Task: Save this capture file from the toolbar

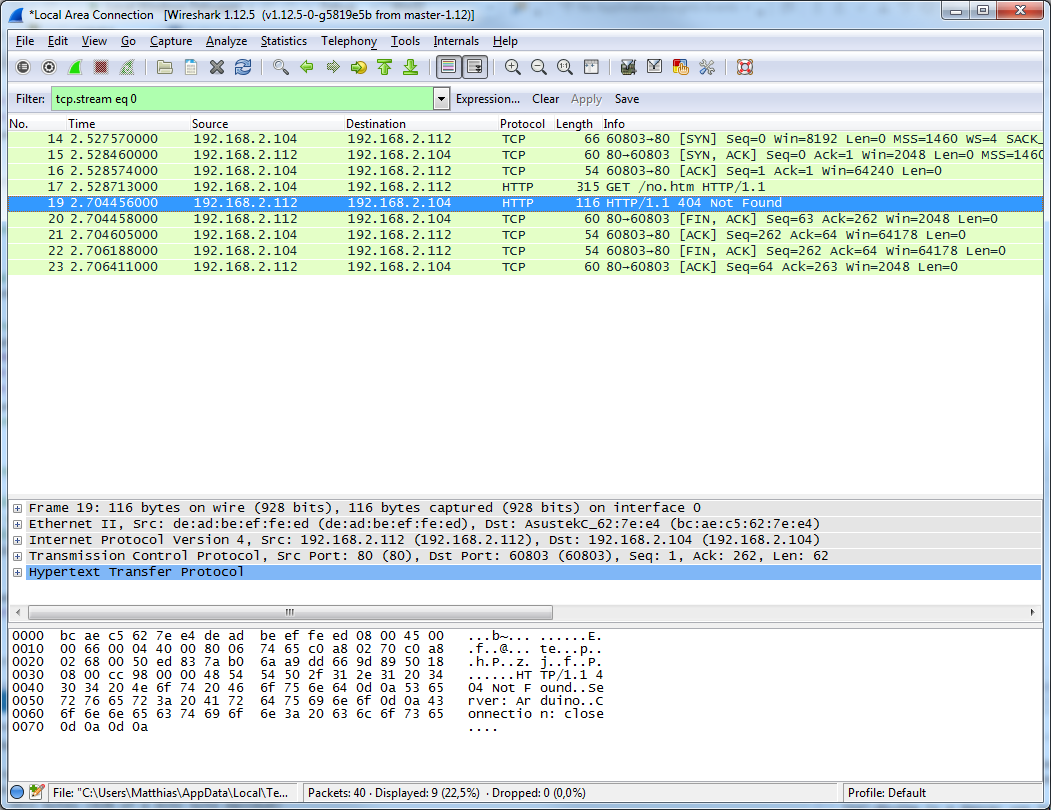Action: (x=191, y=67)
